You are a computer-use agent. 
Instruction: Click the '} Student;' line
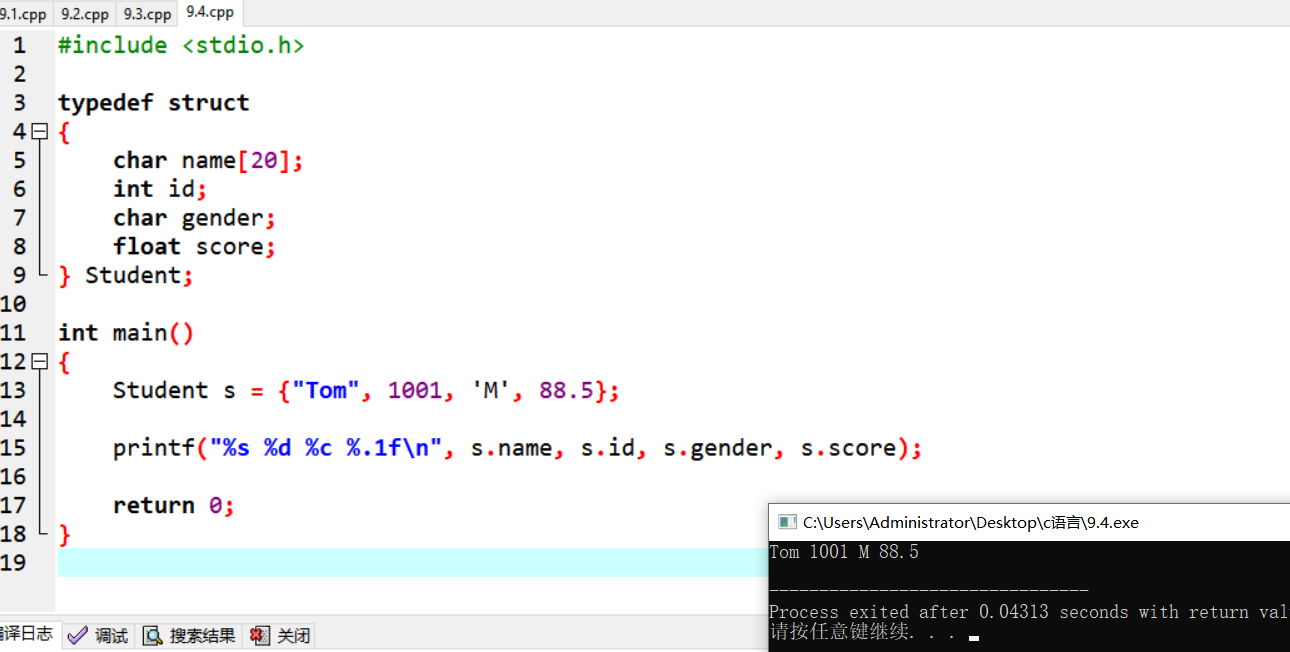point(126,275)
